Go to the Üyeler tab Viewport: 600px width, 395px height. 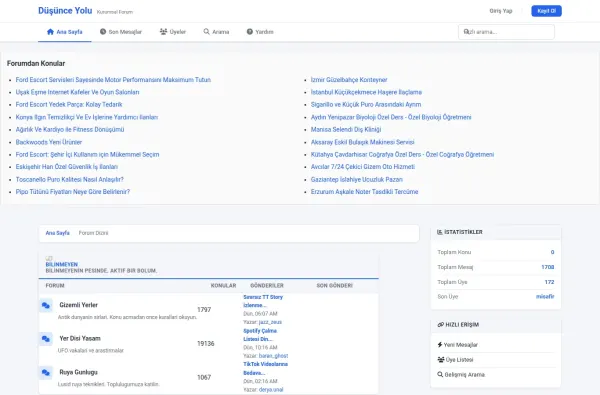(173, 32)
